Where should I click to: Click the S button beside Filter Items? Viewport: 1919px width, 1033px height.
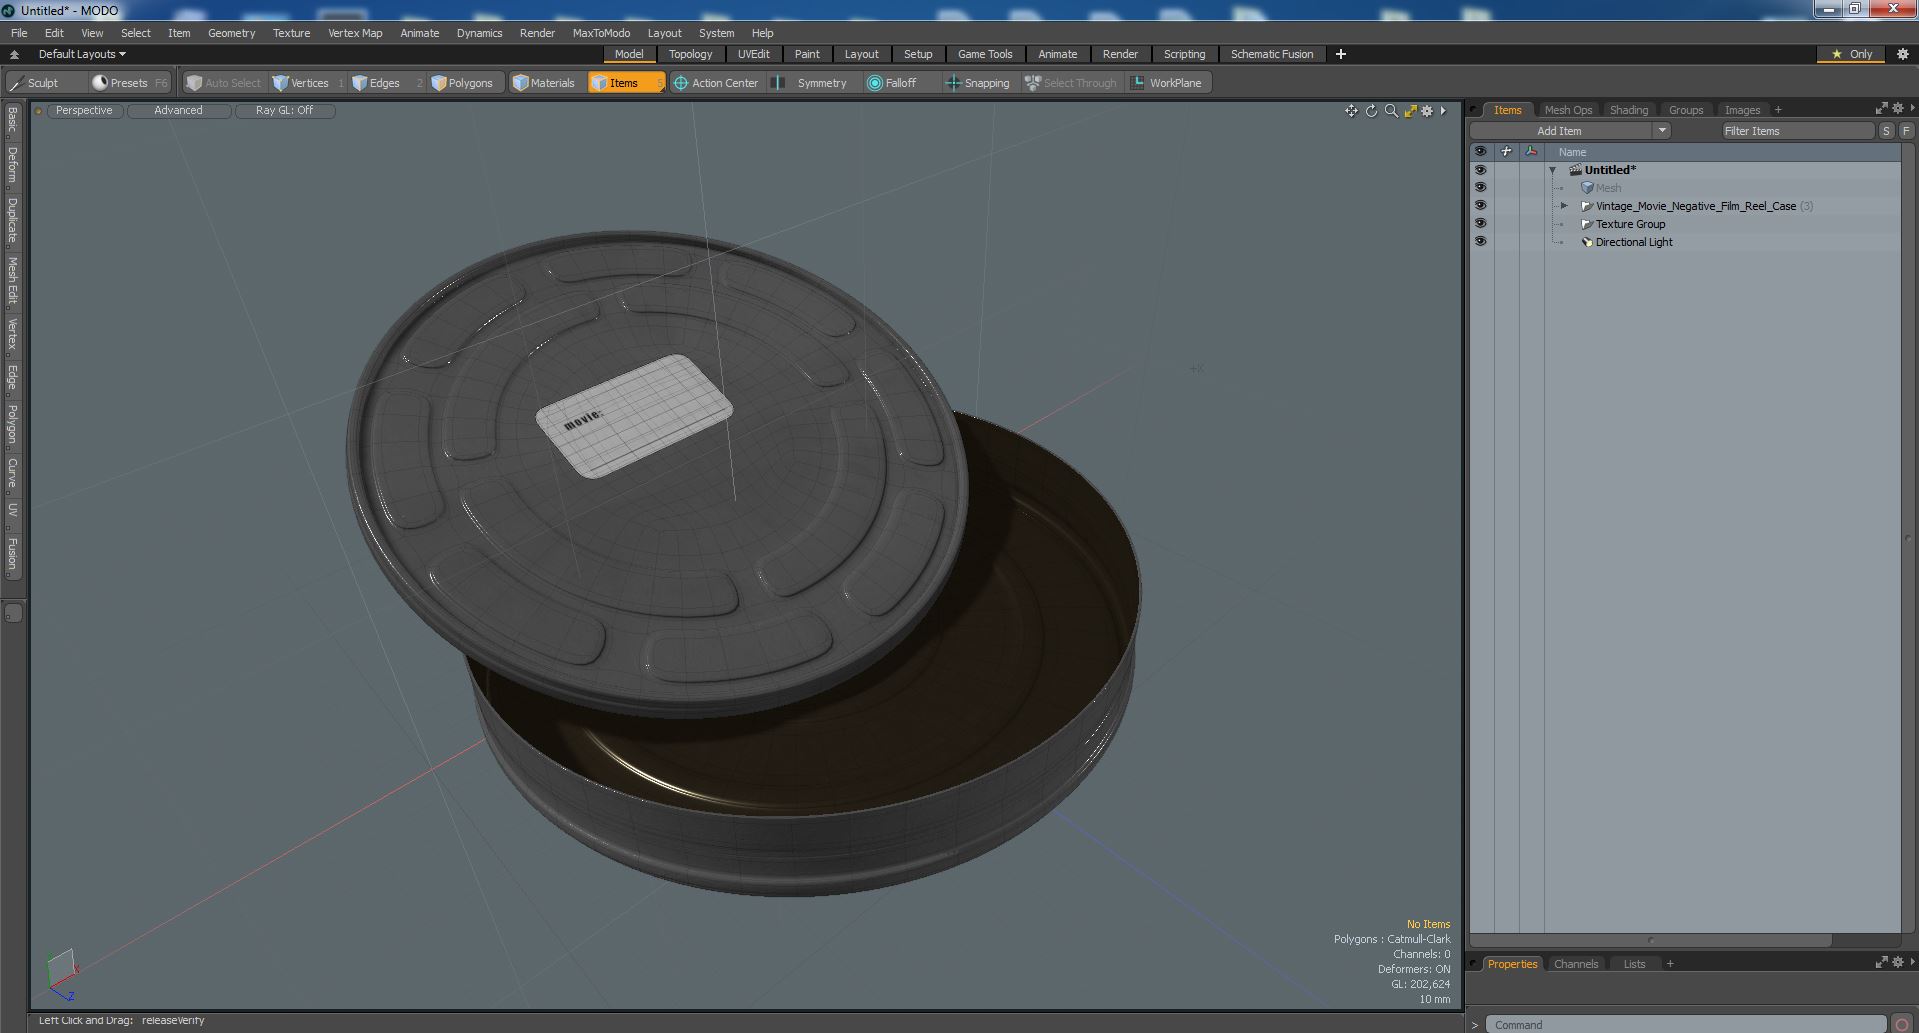click(x=1886, y=130)
